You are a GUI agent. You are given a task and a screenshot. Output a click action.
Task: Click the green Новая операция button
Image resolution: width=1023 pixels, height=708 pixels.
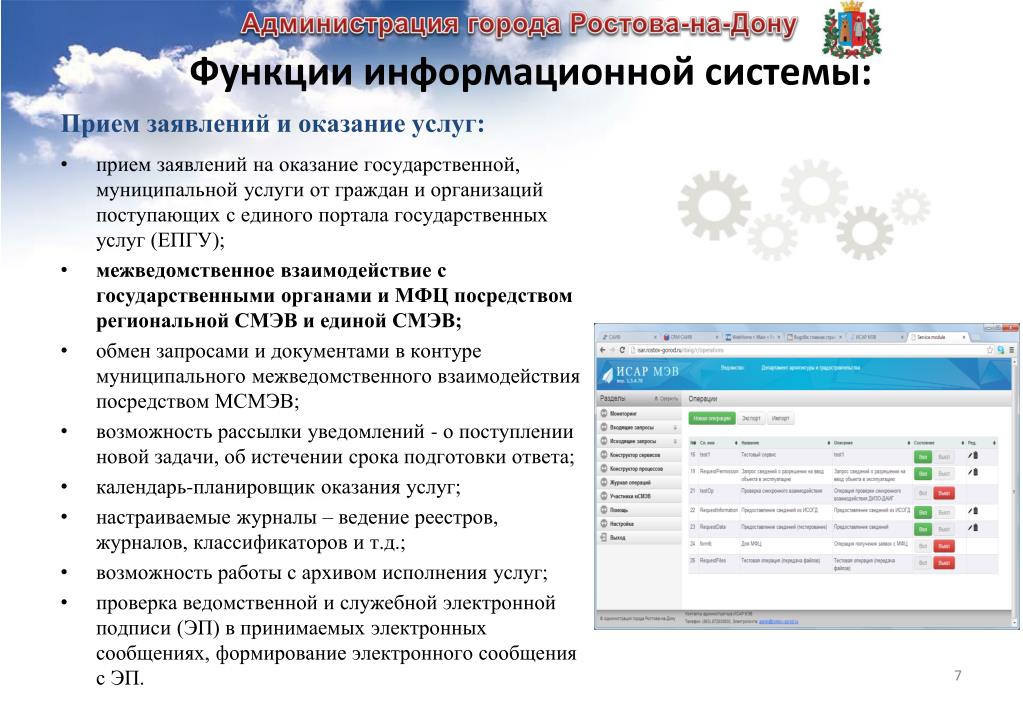pyautogui.click(x=712, y=418)
